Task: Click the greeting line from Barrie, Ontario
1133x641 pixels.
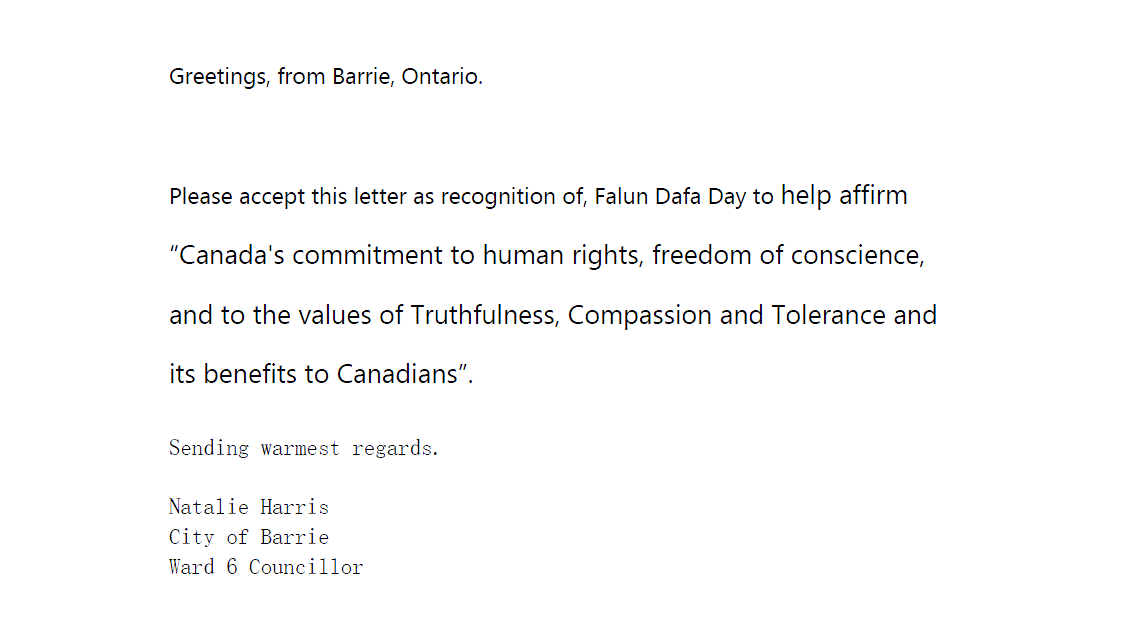Action: tap(326, 77)
